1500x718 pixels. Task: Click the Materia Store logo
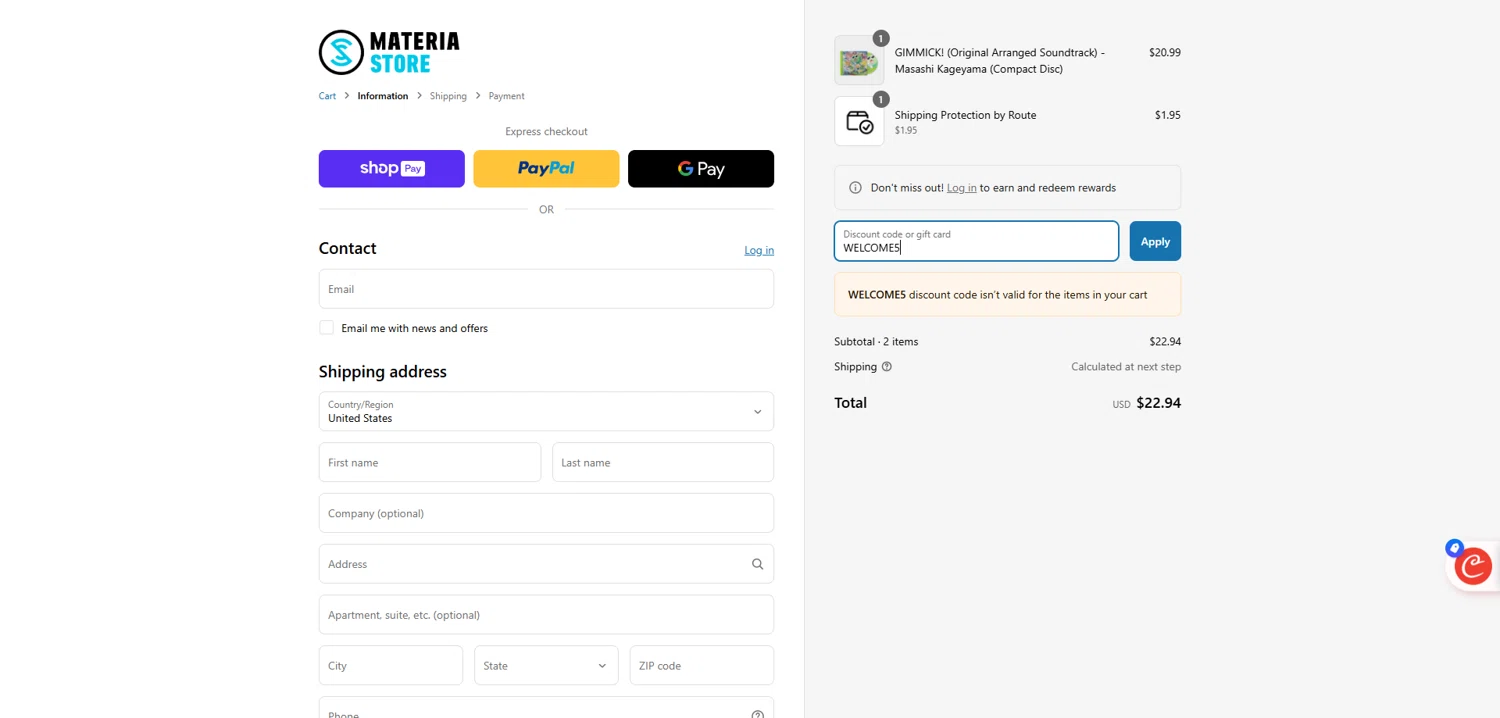point(389,52)
